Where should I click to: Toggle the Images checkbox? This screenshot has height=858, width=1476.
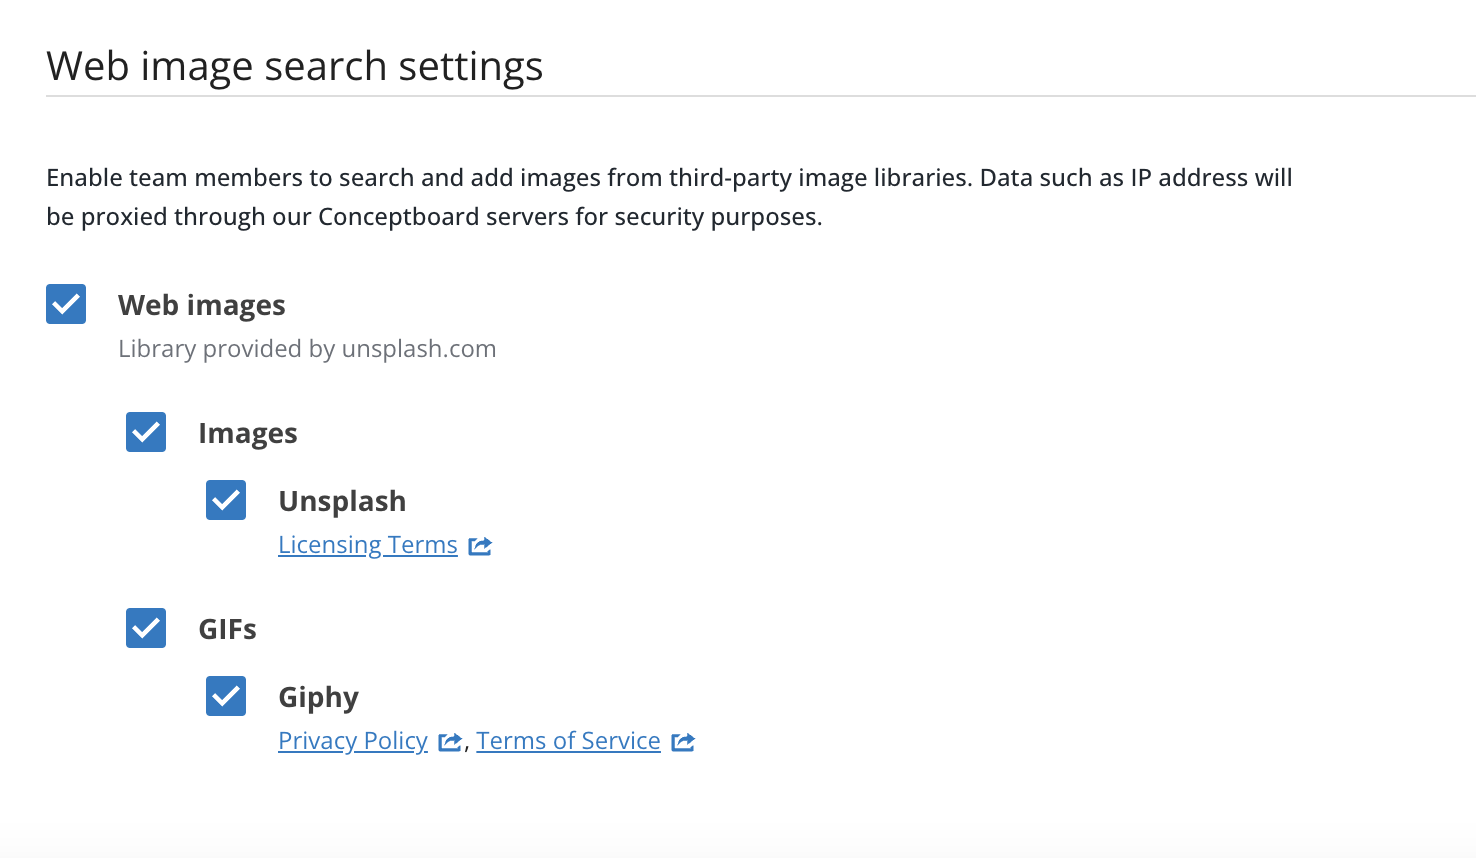146,432
